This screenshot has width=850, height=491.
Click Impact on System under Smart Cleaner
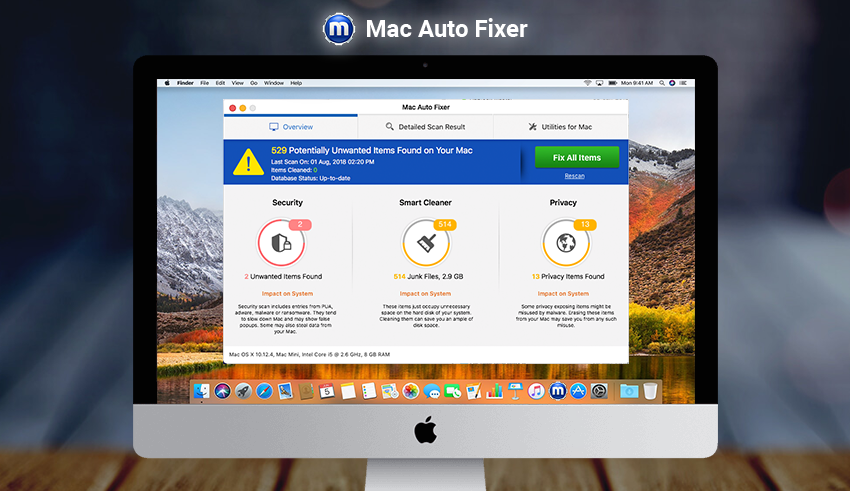(426, 294)
